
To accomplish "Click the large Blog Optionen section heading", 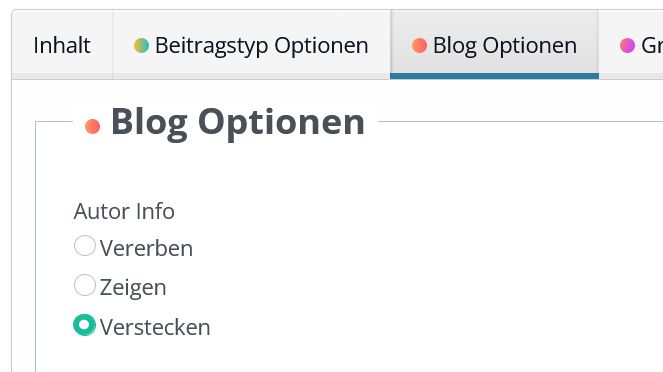I will (238, 123).
